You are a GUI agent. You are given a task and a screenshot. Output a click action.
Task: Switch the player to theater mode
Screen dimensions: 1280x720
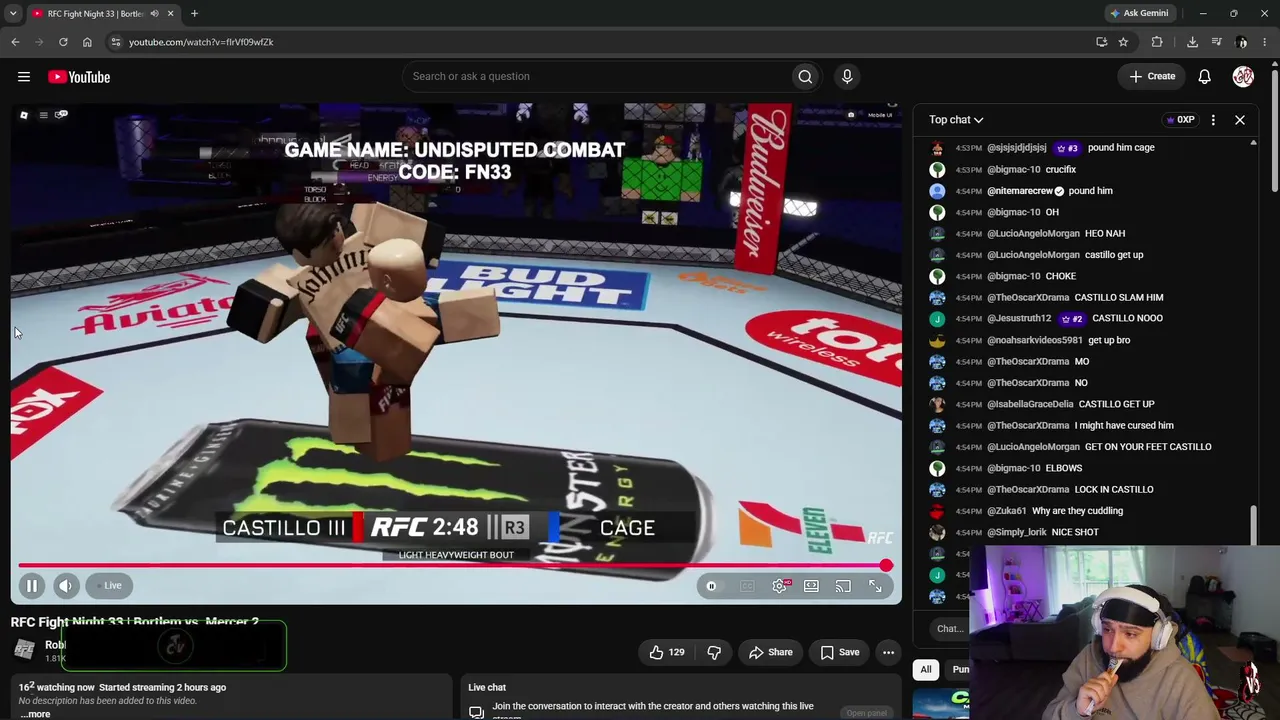(x=811, y=587)
